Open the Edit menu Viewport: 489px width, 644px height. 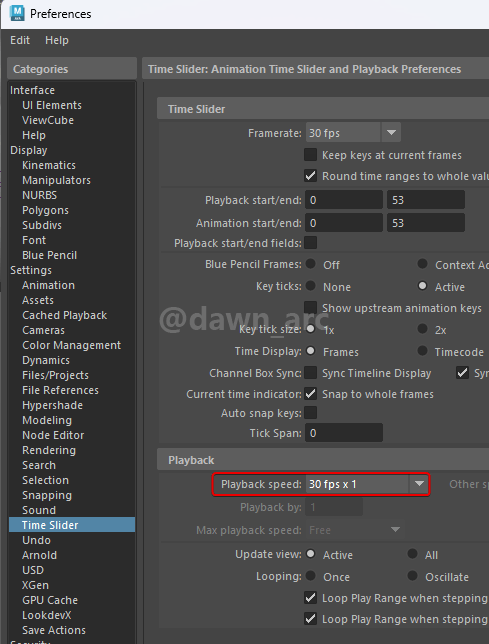tap(20, 40)
